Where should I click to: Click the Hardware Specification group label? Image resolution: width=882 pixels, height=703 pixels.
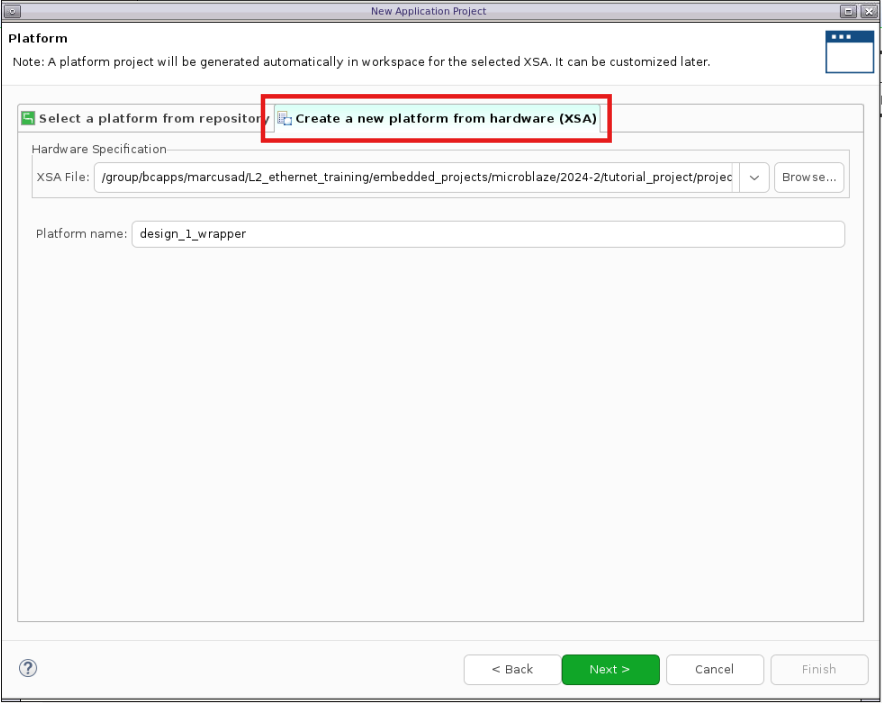tap(99, 149)
